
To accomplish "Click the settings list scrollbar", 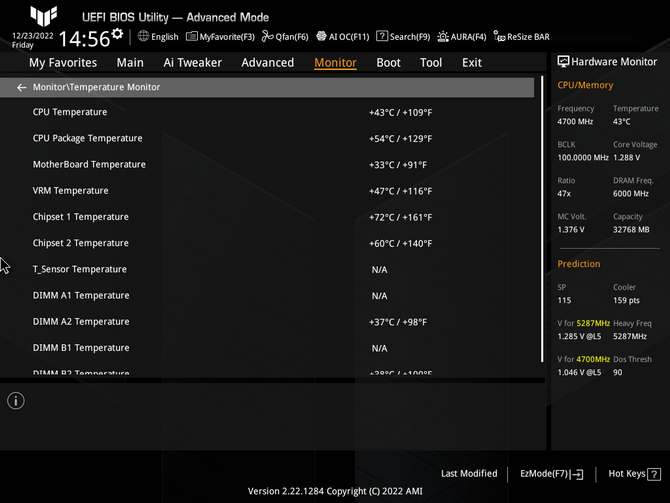I will [x=542, y=219].
